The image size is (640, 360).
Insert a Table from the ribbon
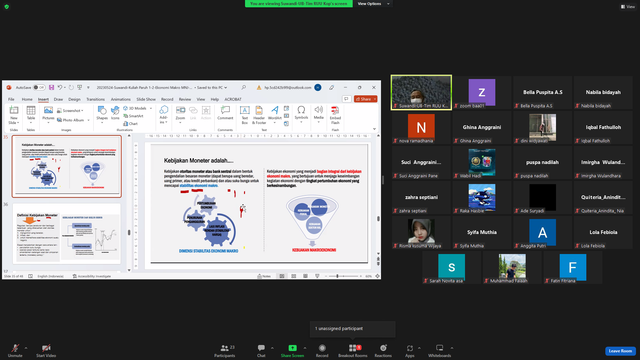tap(31, 115)
